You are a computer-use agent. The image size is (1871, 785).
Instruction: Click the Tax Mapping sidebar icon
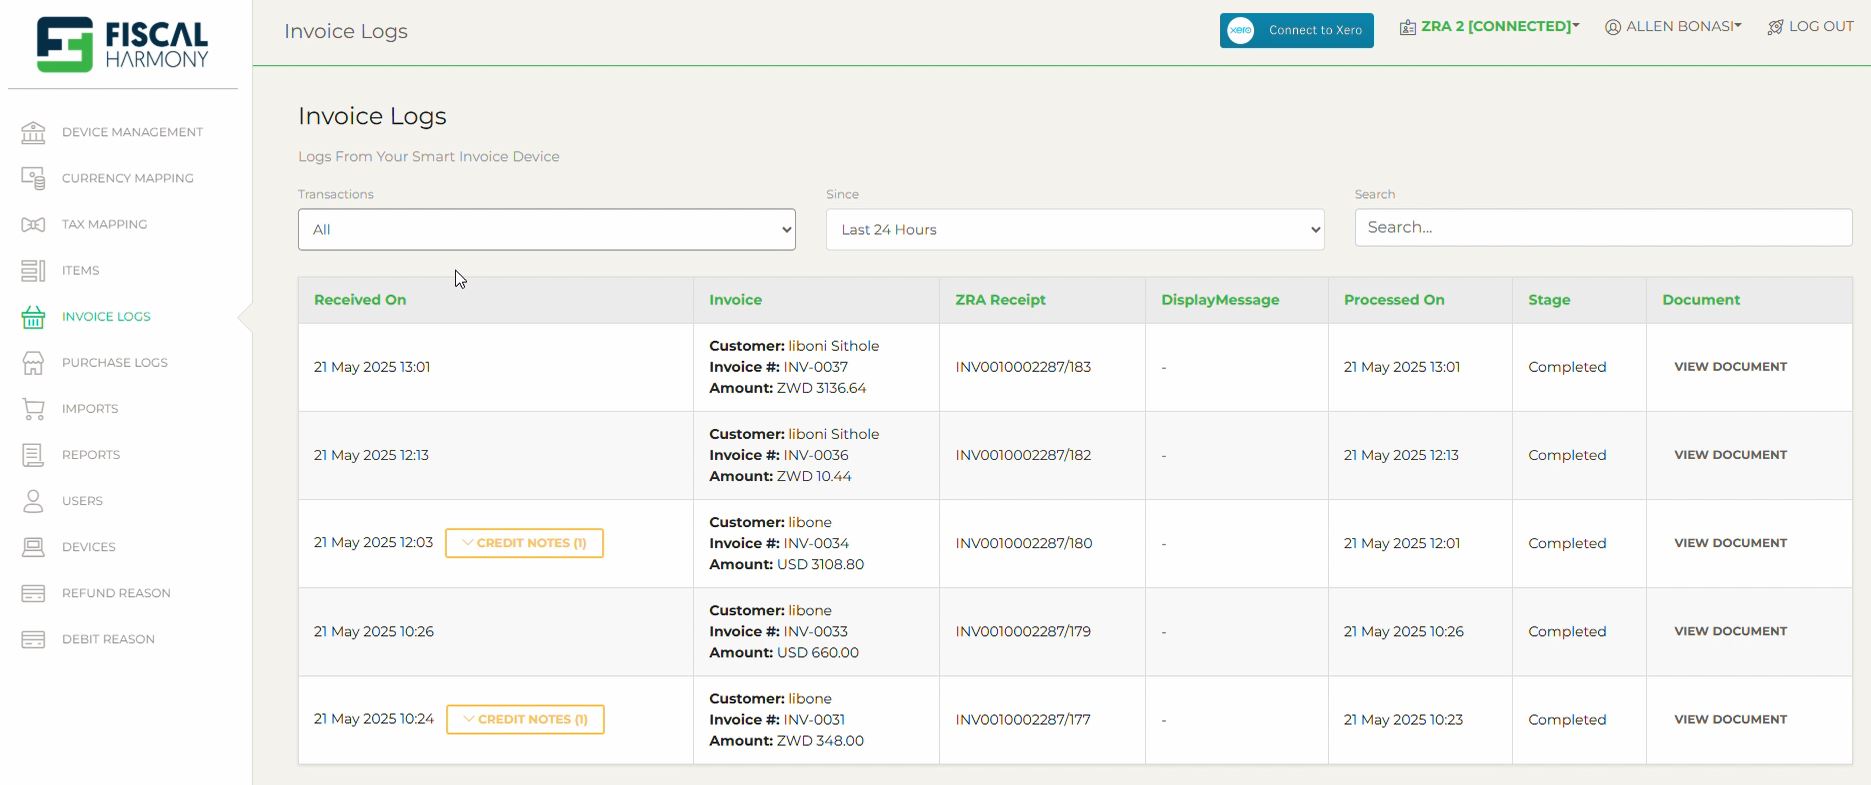coord(33,224)
